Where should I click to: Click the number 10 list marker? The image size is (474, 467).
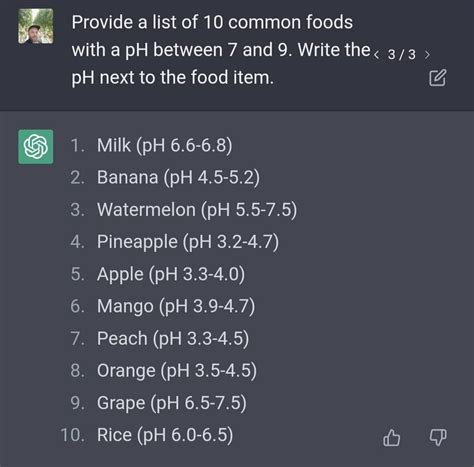click(x=73, y=435)
